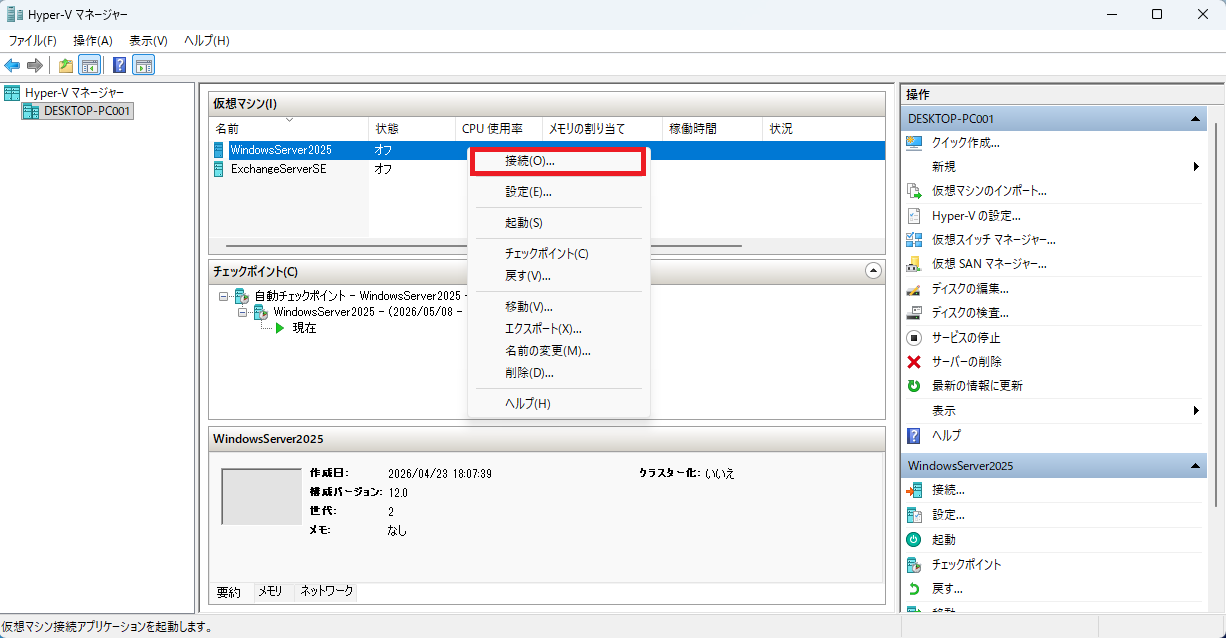Open the 操作(A) menu
This screenshot has height=638, width=1226.
point(93,41)
